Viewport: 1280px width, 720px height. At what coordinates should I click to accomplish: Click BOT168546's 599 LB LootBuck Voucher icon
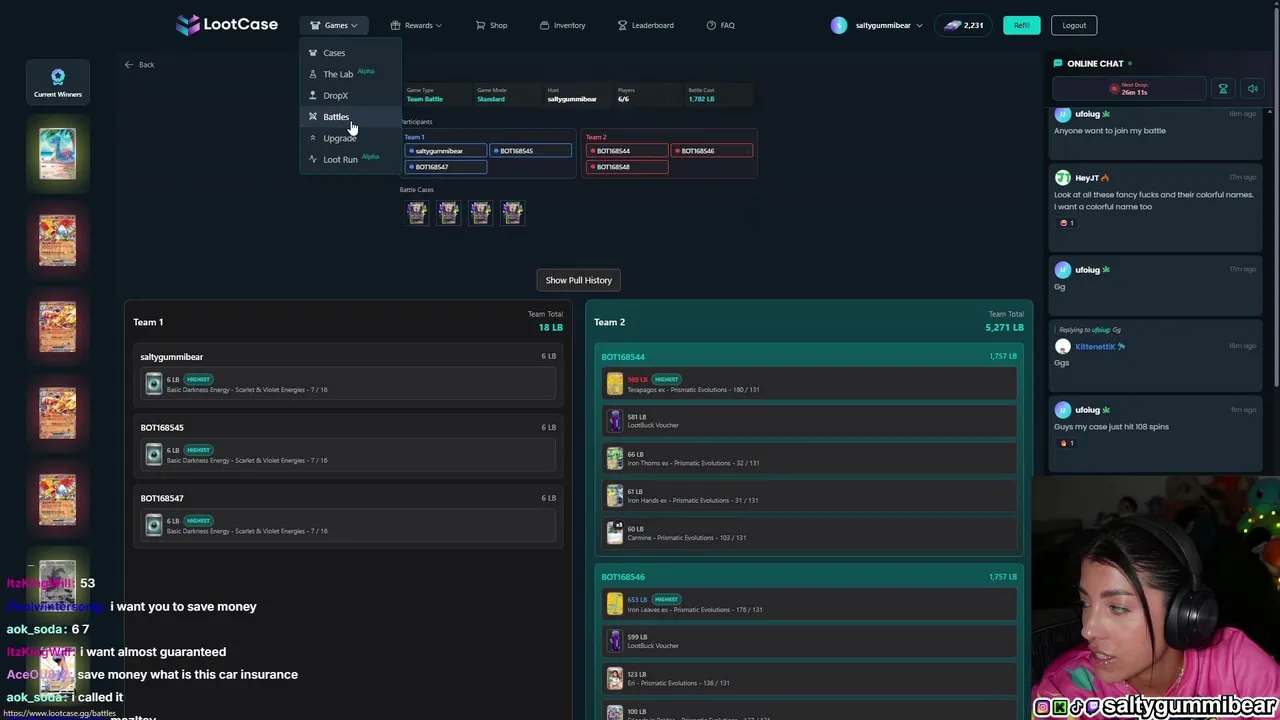(615, 641)
